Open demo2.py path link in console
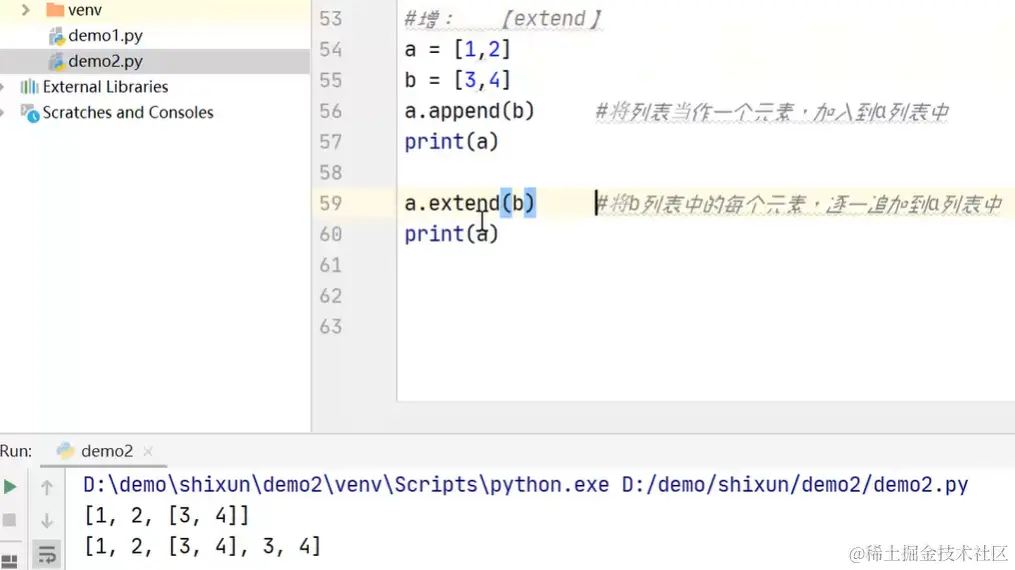This screenshot has height=570, width=1015. (795, 485)
